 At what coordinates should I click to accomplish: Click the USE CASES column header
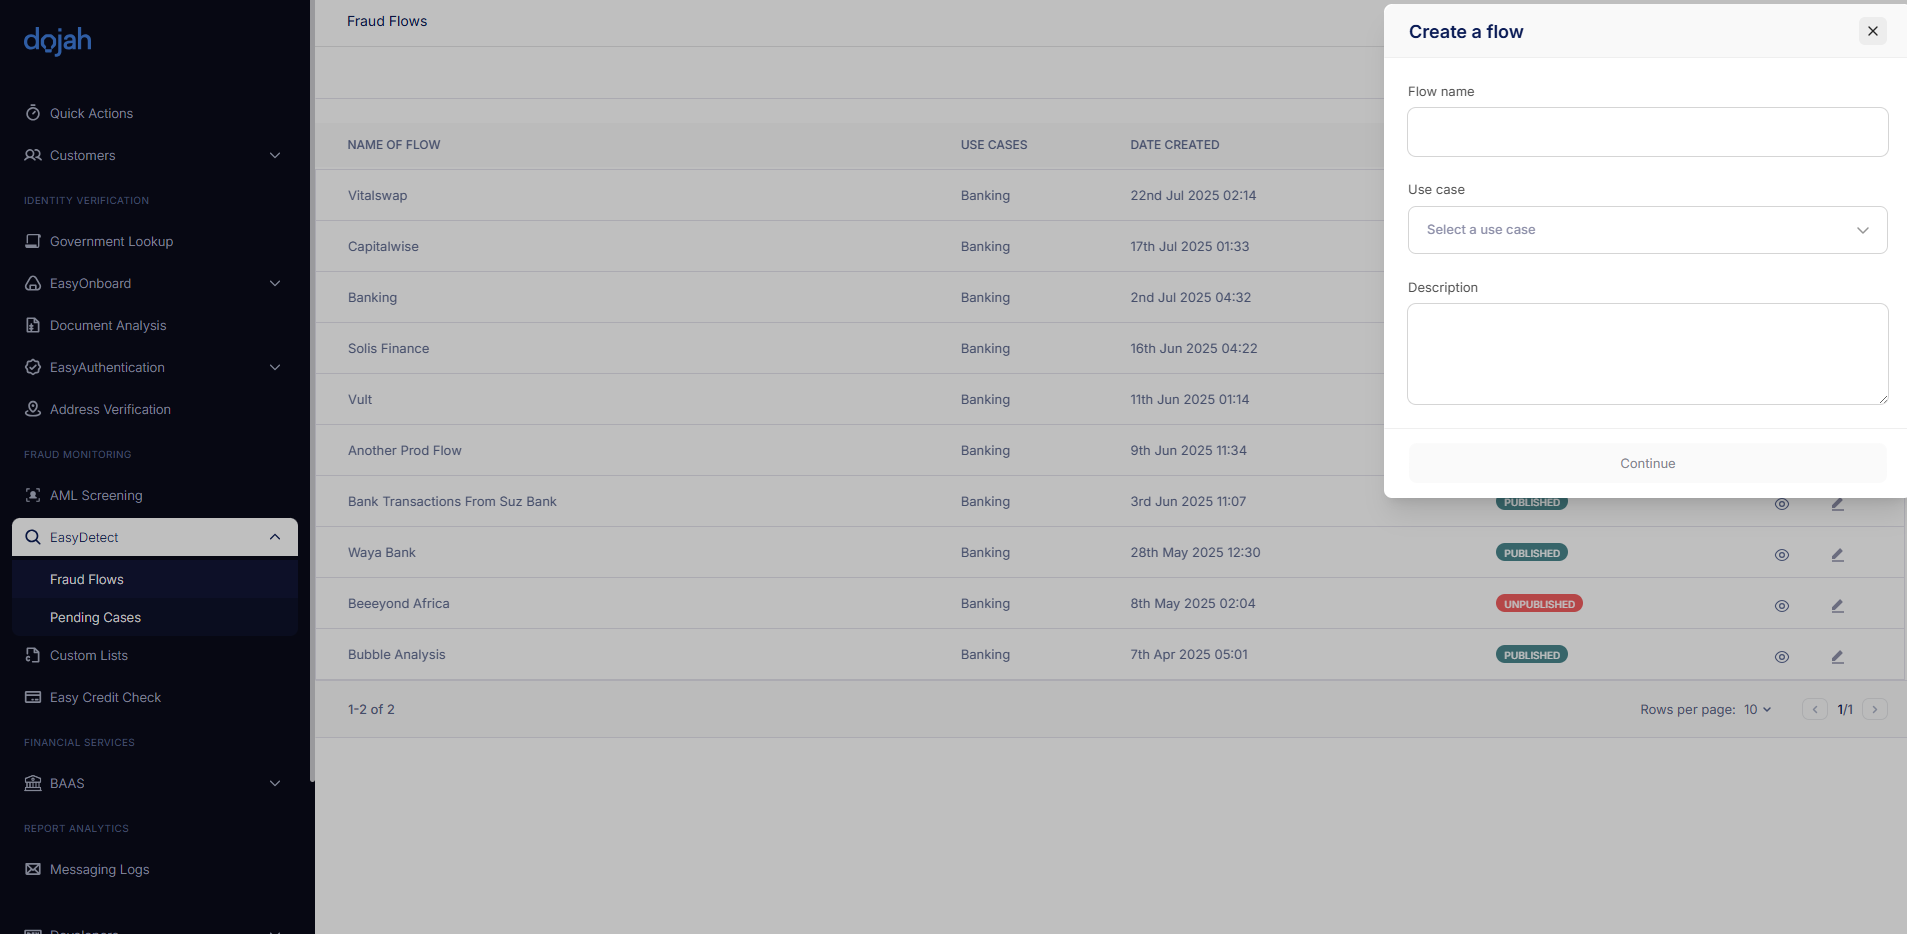click(x=994, y=145)
